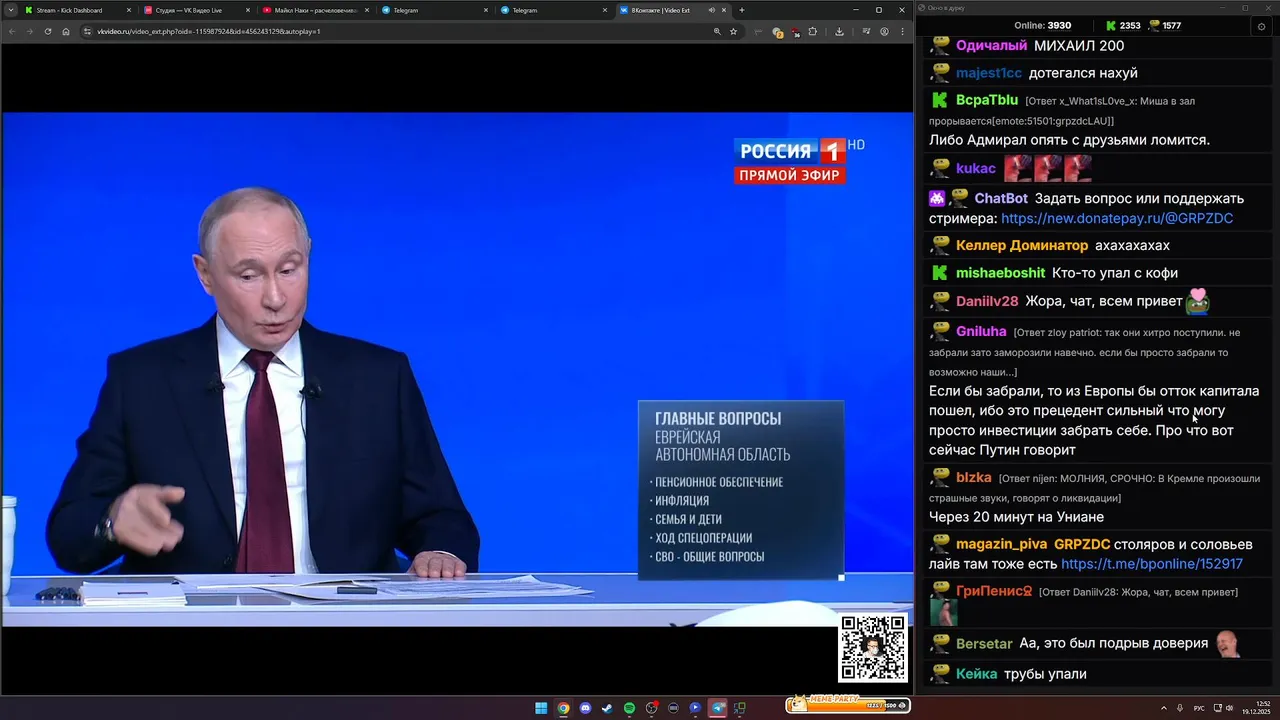
Task: Open browser downloads icon
Action: coord(839,31)
